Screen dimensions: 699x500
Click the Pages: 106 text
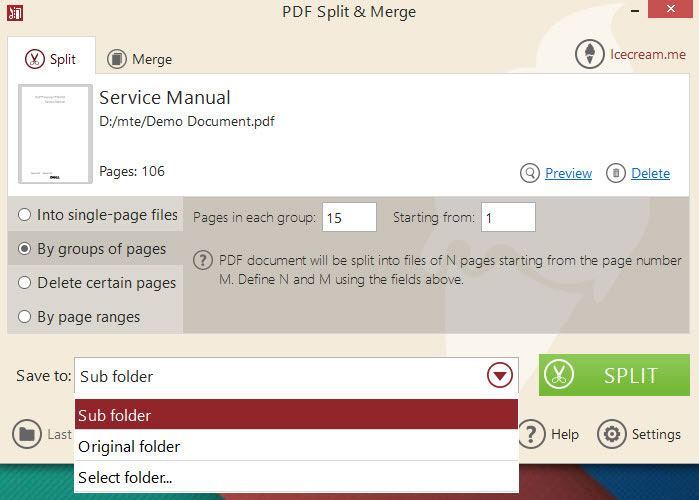coord(132,171)
